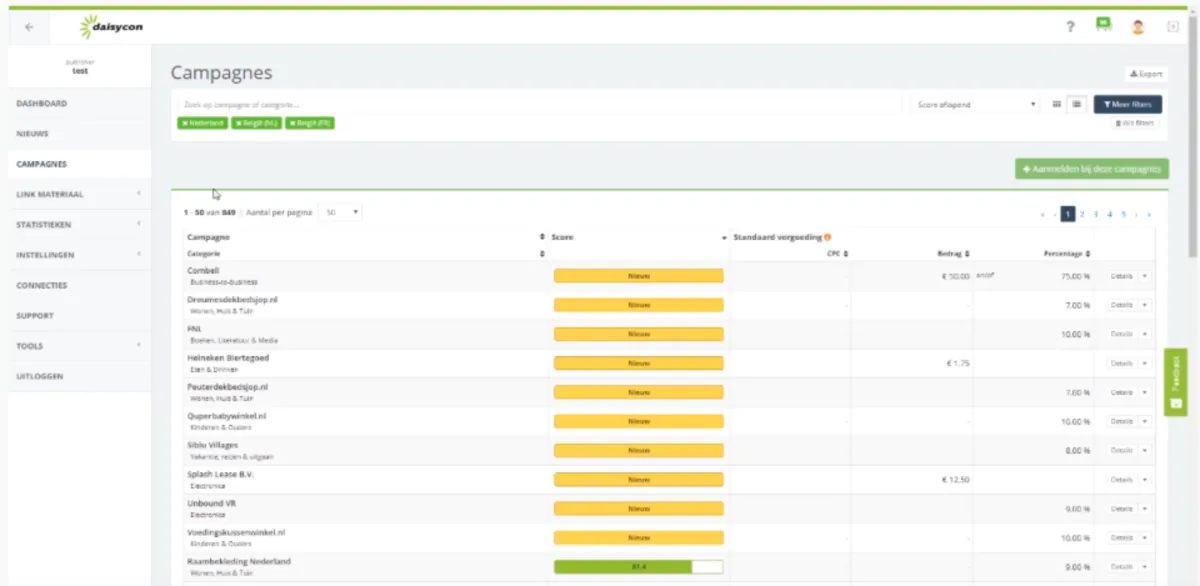The image size is (1200, 586).
Task: Open the help question mark icon
Action: [1070, 27]
